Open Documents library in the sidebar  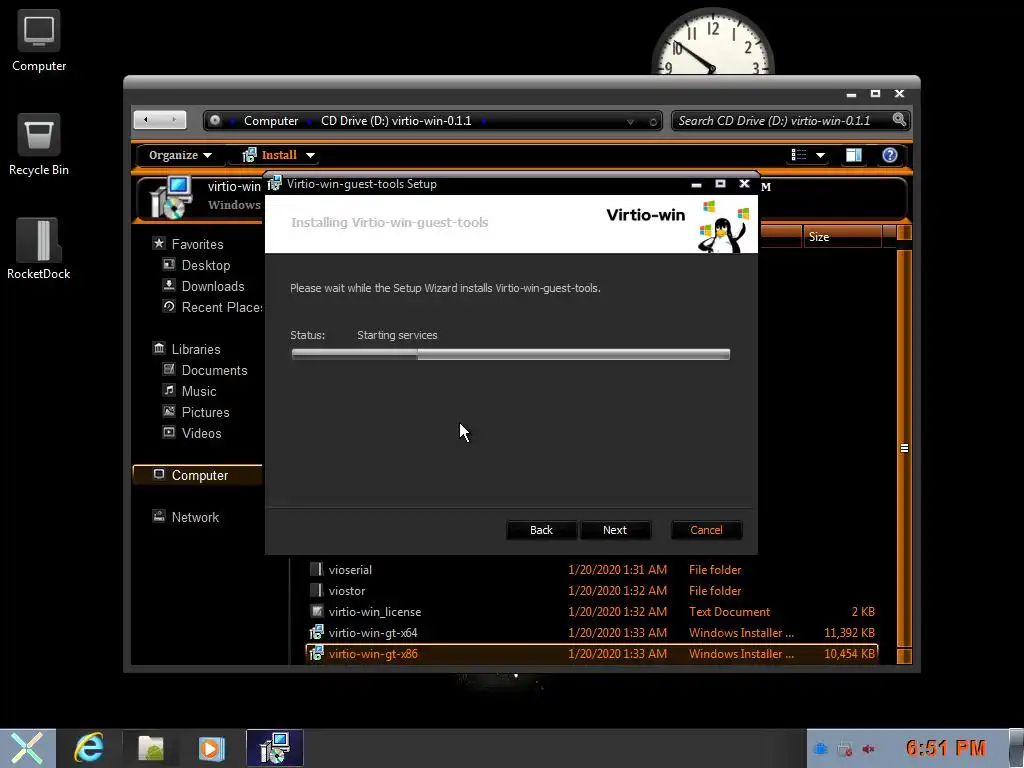(x=214, y=370)
